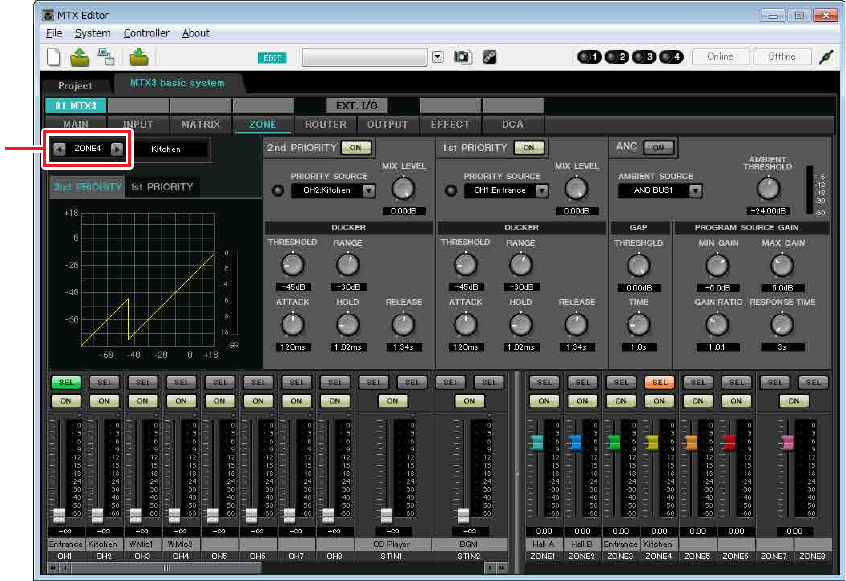Screen dimensions: 846x581
Task: Open the System menu
Action: [x=92, y=33]
